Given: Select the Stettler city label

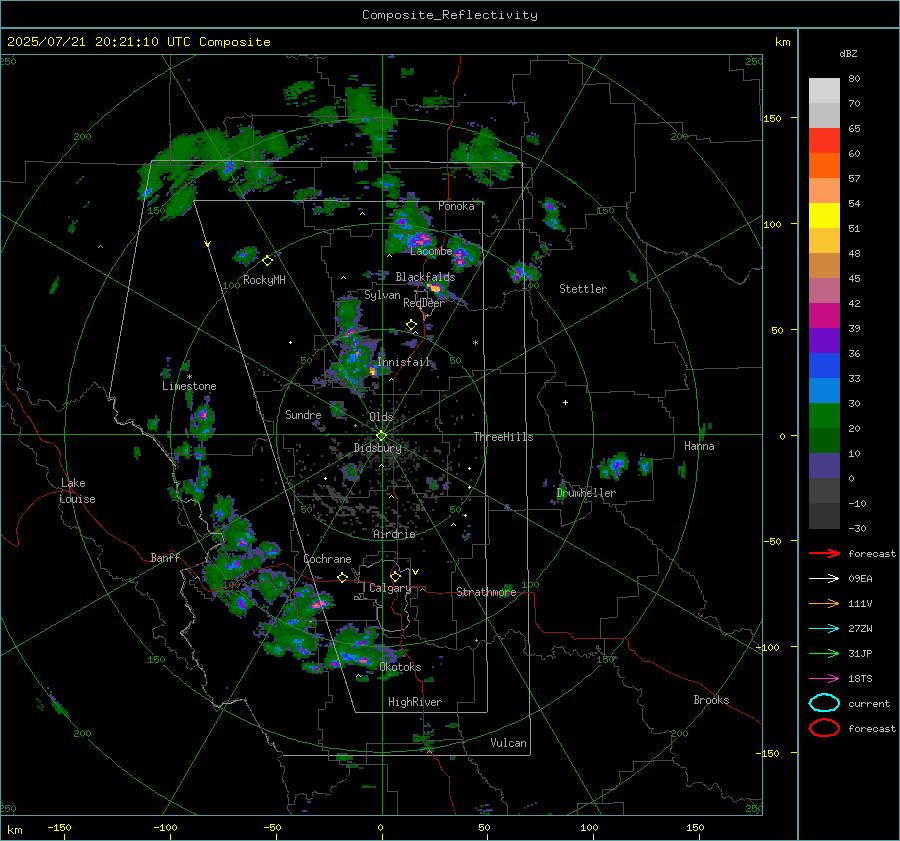Looking at the screenshot, I should 583,289.
